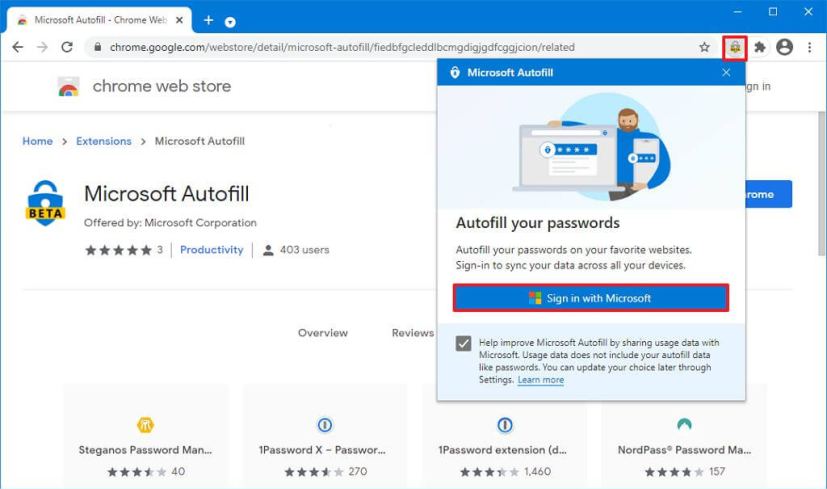Click the 1Password extension desktop icon
The width and height of the screenshot is (827, 489).
click(x=505, y=425)
